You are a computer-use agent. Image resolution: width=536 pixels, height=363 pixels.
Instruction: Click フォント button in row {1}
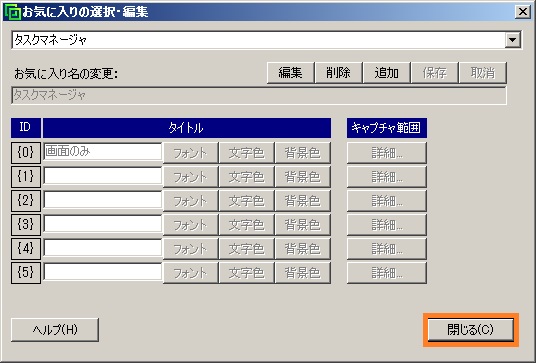coord(190,177)
